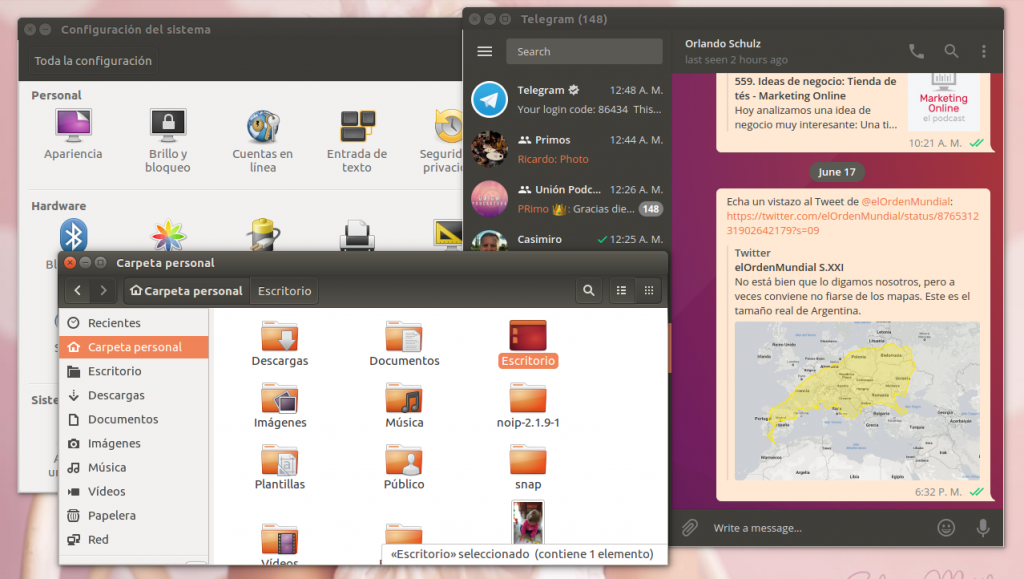Click the Carpeta personal path button
This screenshot has height=579, width=1024.
(x=186, y=290)
